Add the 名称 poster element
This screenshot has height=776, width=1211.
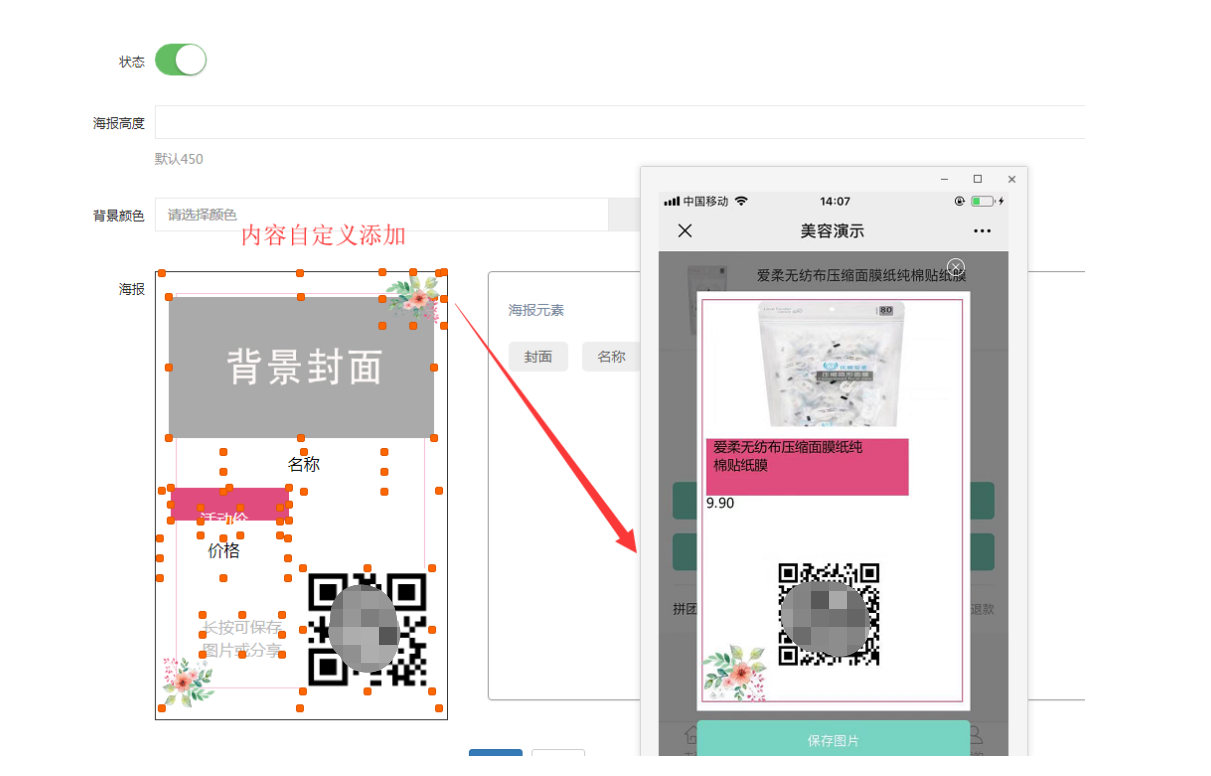tap(611, 356)
